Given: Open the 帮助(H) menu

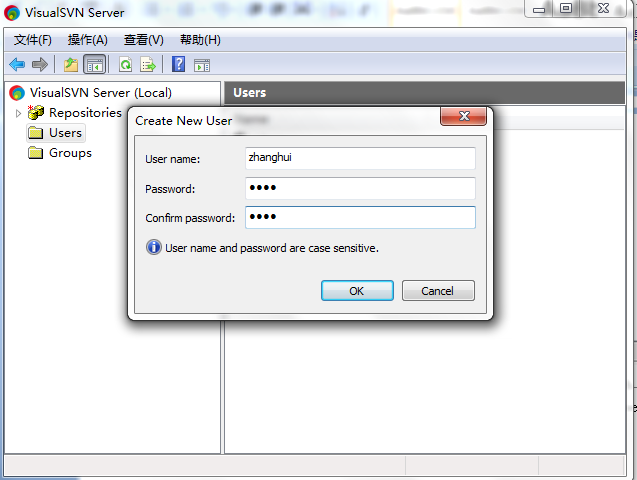Looking at the screenshot, I should click(x=200, y=40).
